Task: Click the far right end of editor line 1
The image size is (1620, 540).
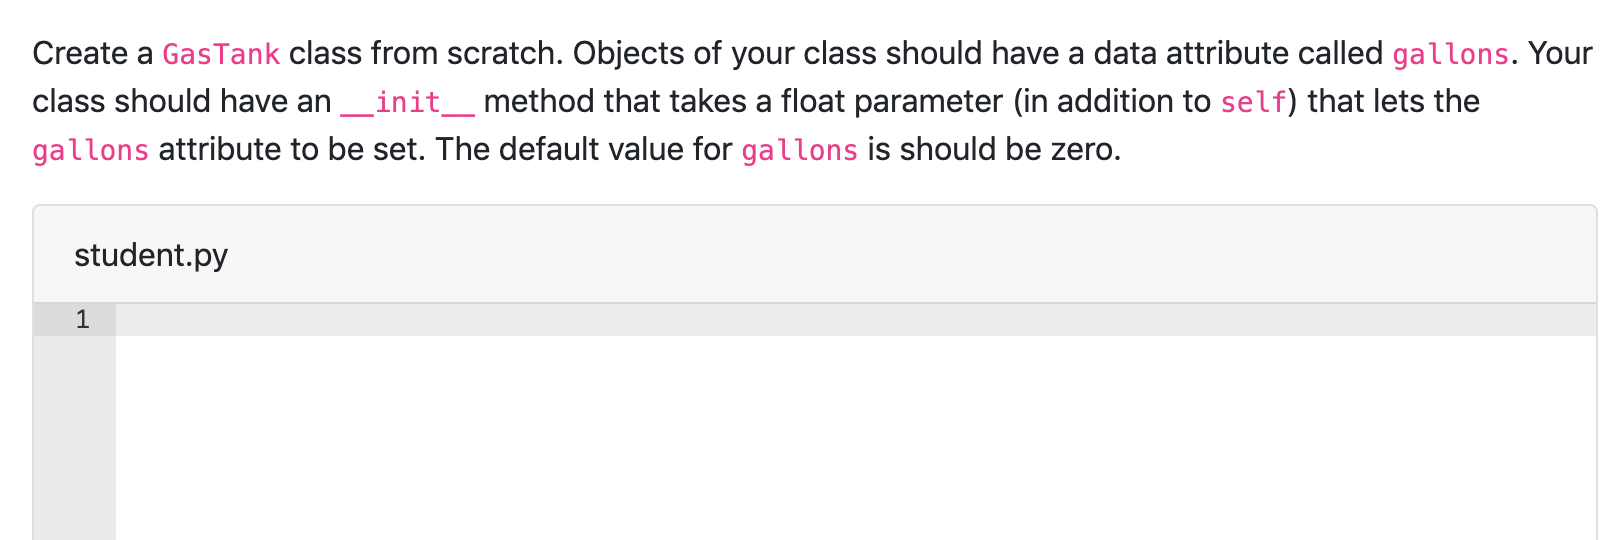Action: coord(1580,320)
